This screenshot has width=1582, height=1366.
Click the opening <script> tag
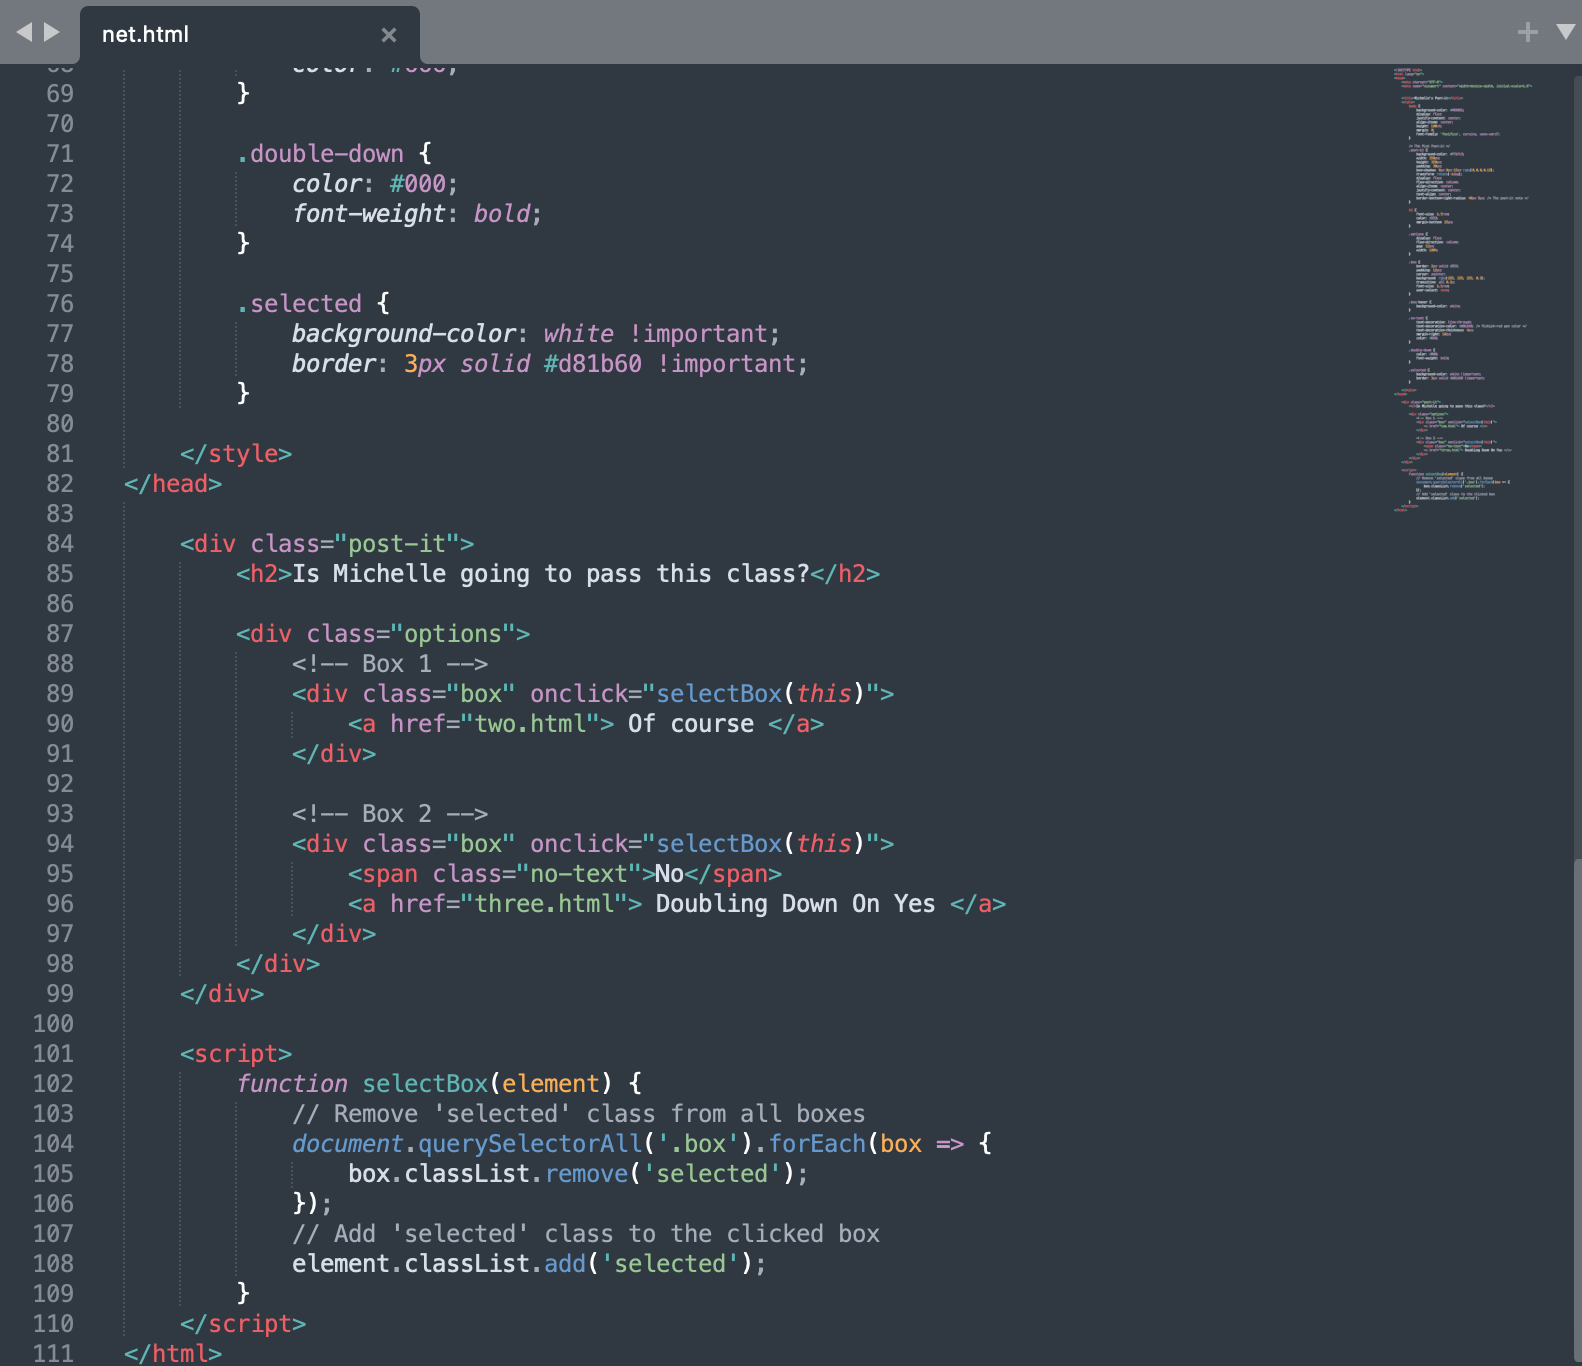(236, 1054)
